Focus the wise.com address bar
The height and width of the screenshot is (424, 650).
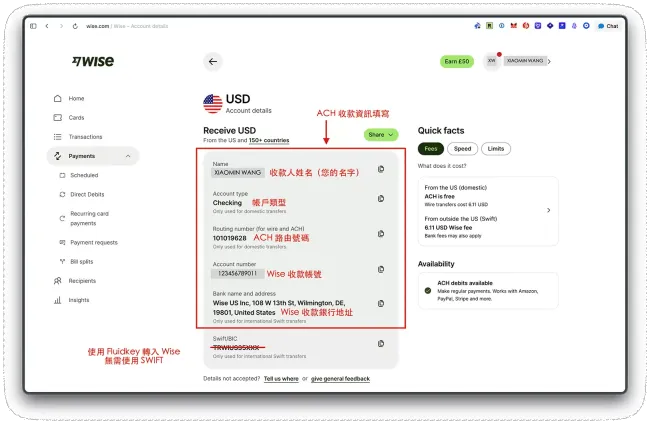click(127, 26)
